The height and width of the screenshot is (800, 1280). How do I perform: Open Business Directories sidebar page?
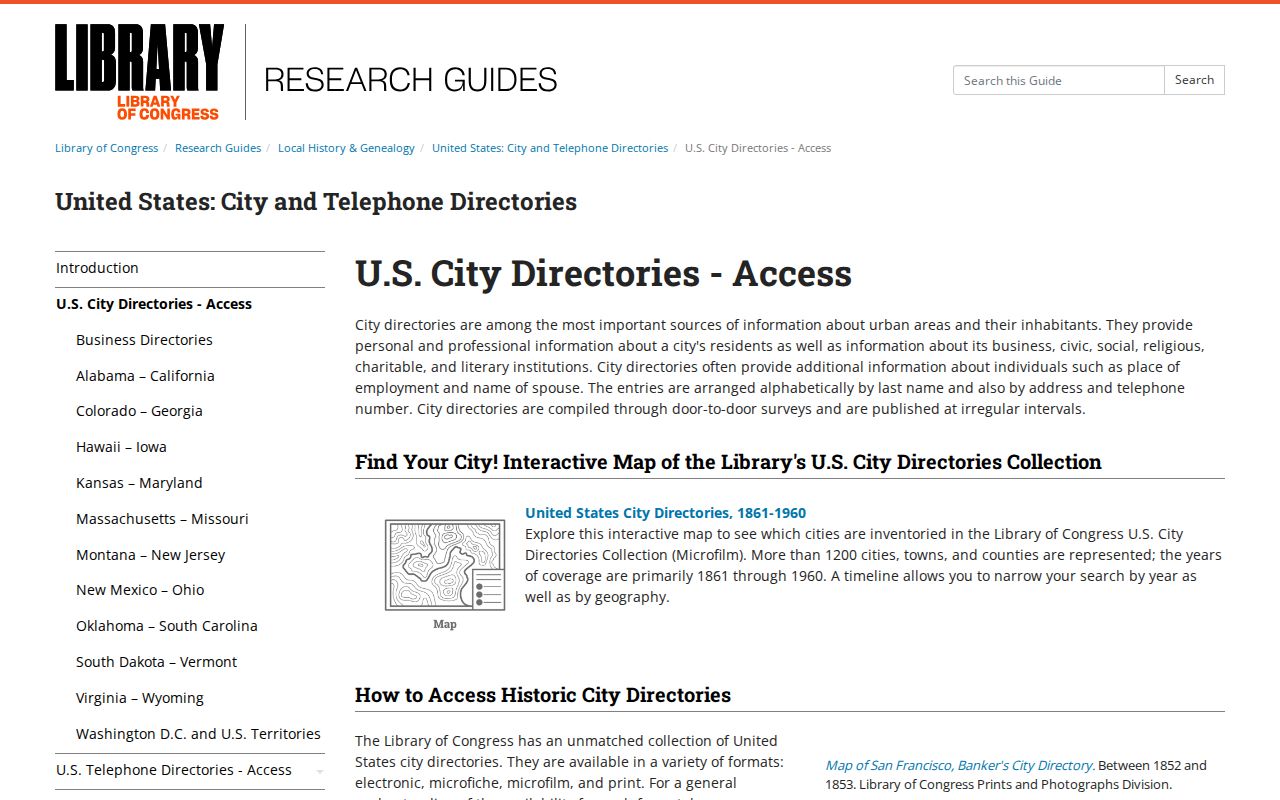(144, 340)
